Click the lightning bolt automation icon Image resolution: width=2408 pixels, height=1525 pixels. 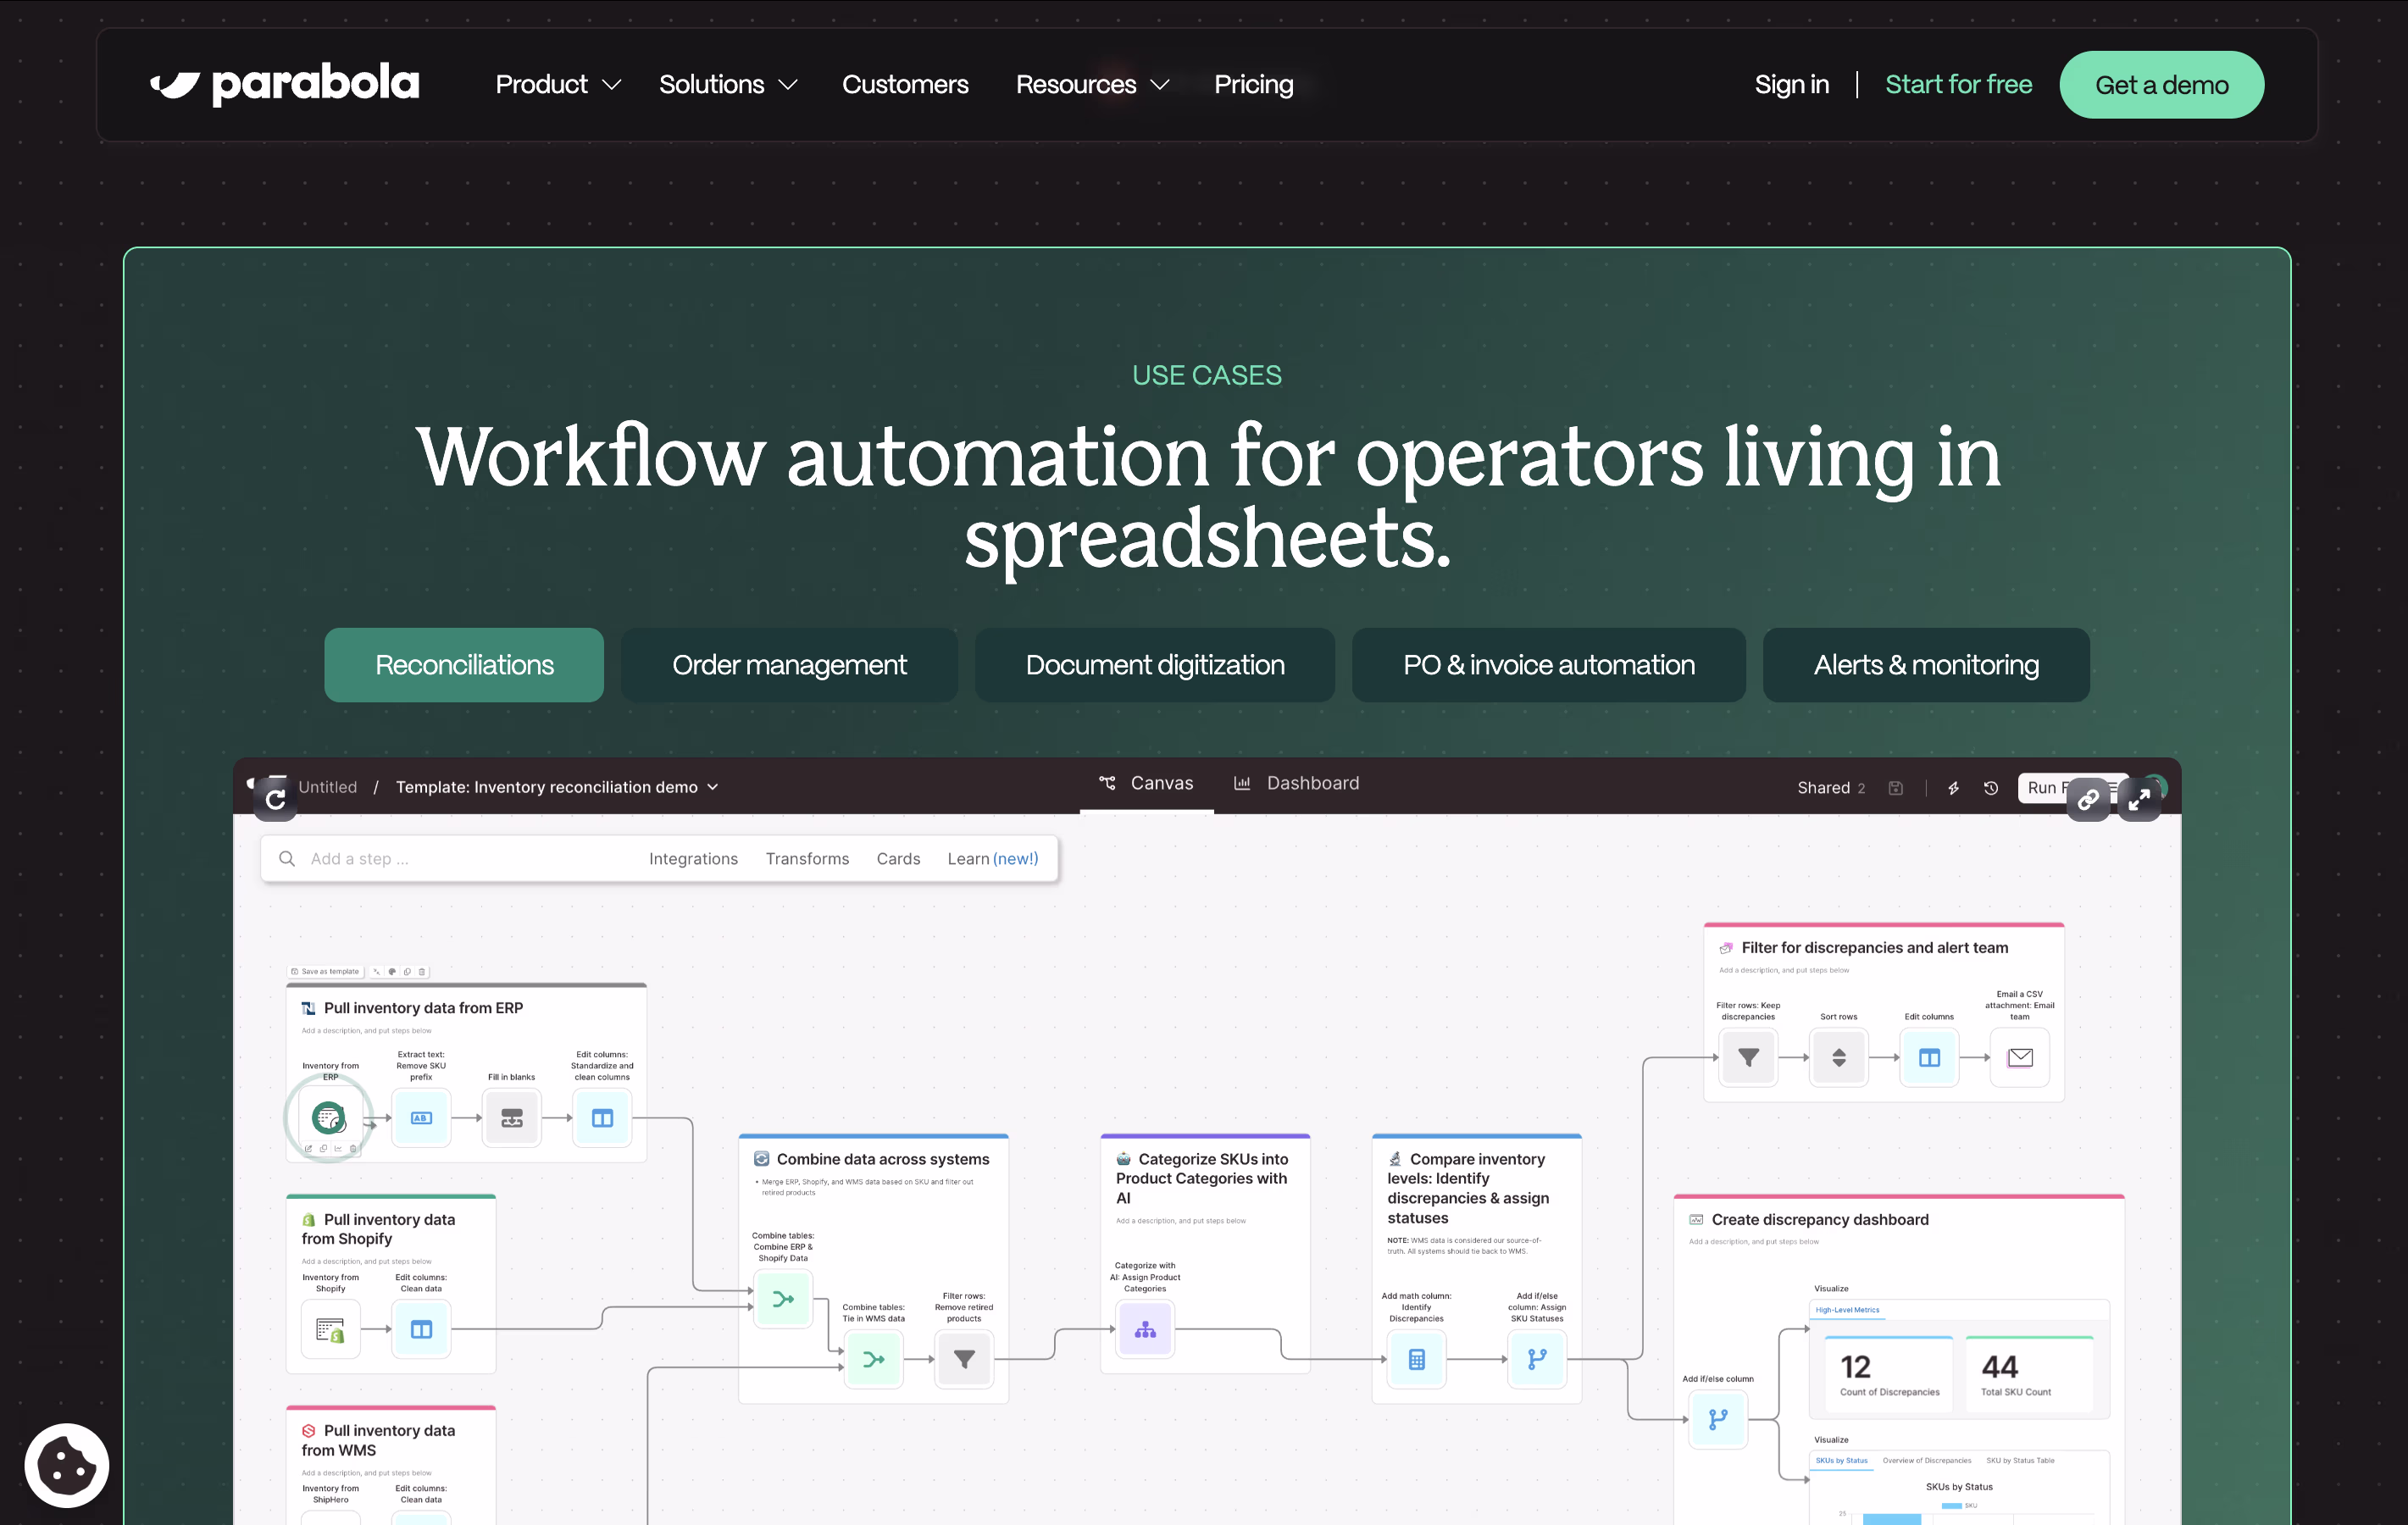point(1953,788)
